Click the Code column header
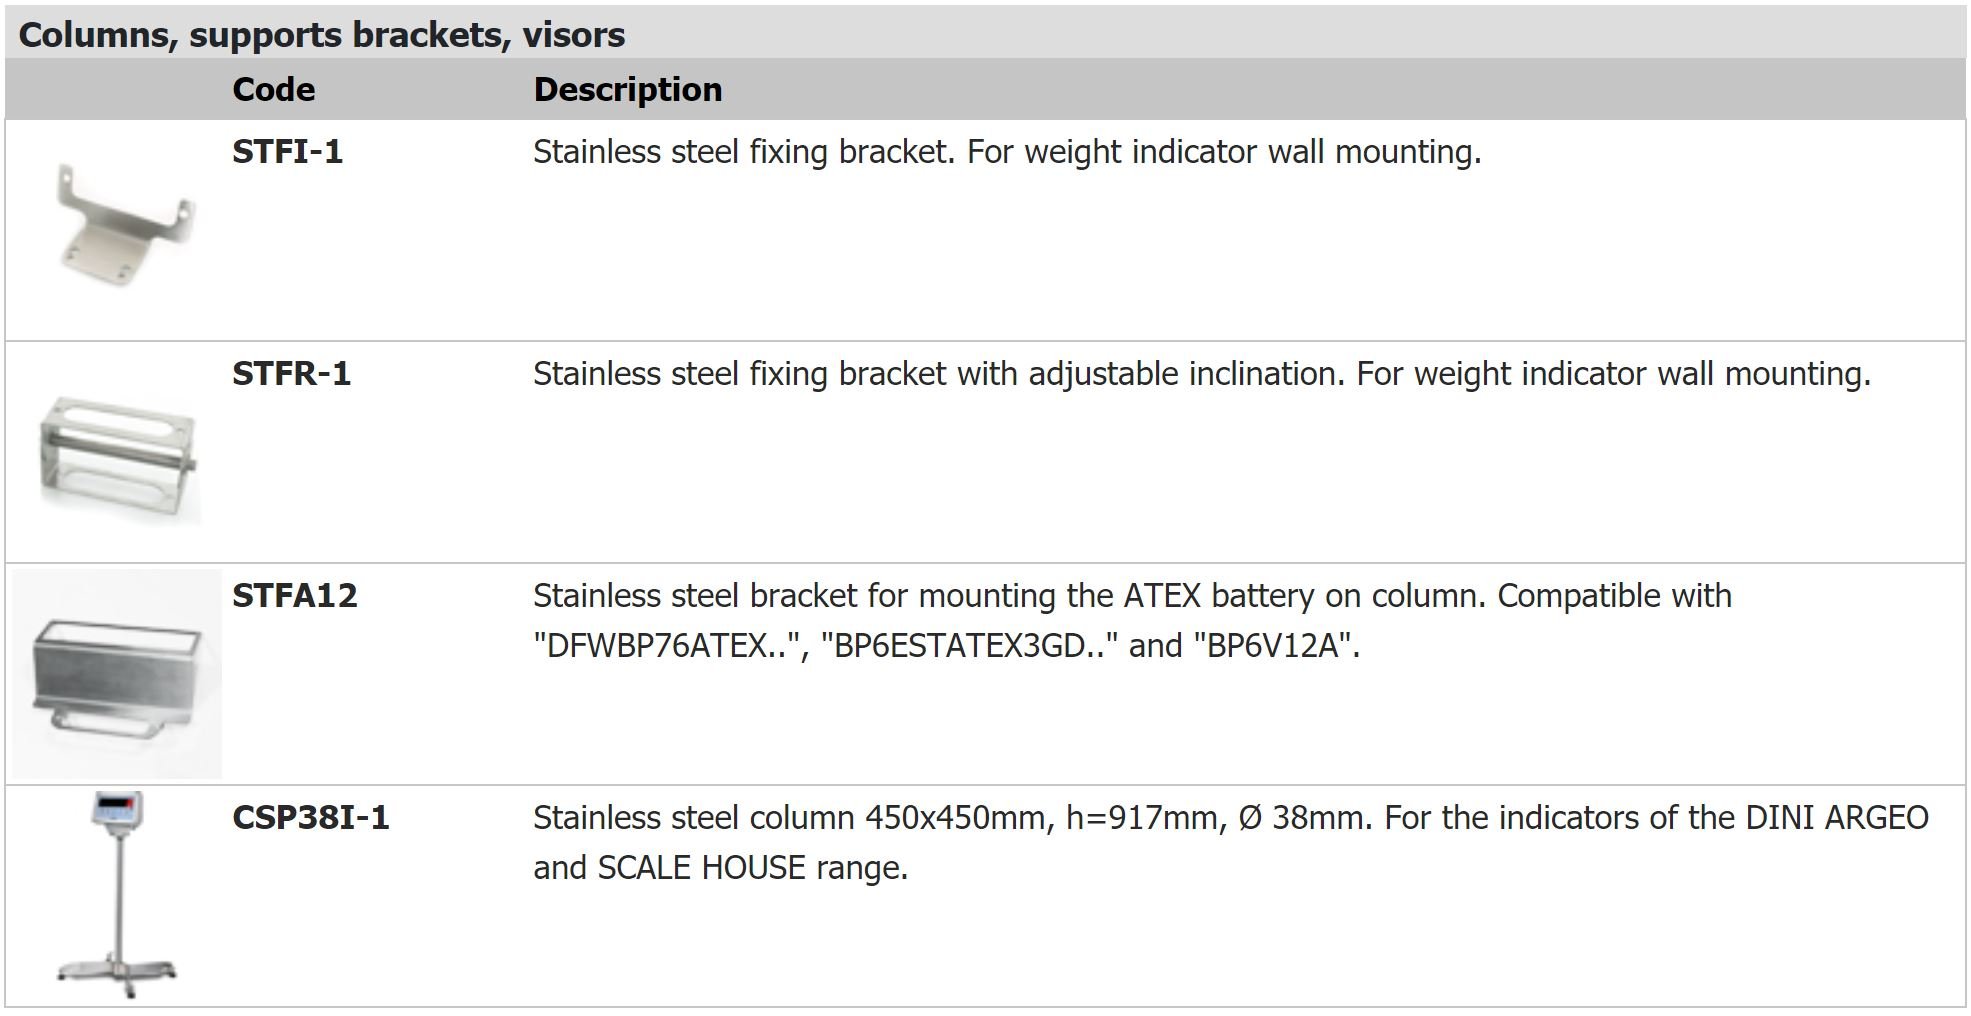 click(x=273, y=90)
